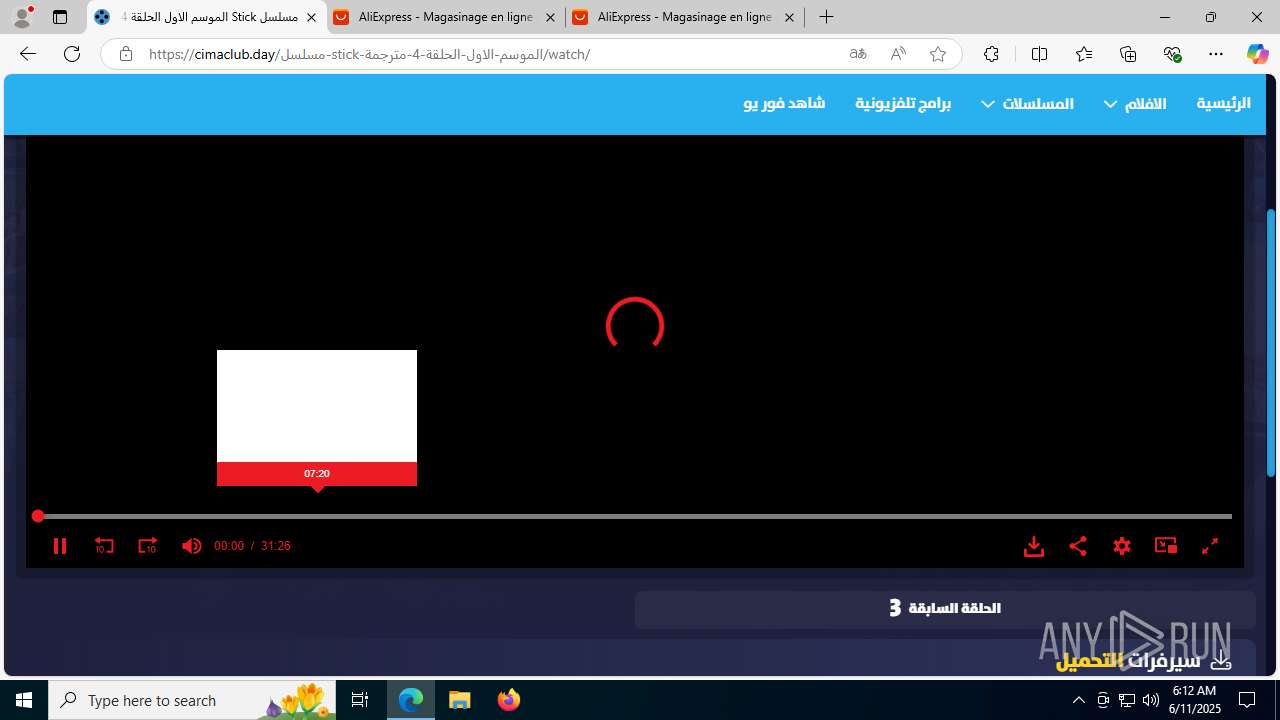The width and height of the screenshot is (1280, 720).
Task: Toggle picture-in-picture mode
Action: click(x=1166, y=546)
